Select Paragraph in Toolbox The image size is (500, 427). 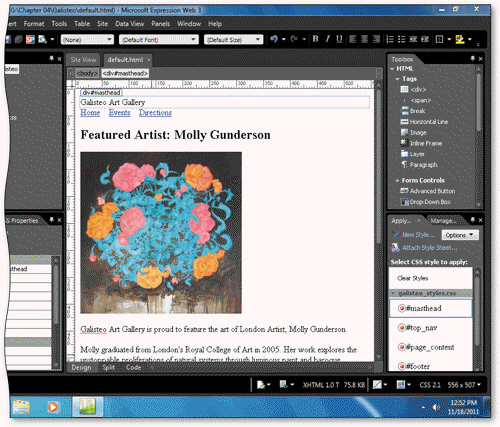(419, 165)
